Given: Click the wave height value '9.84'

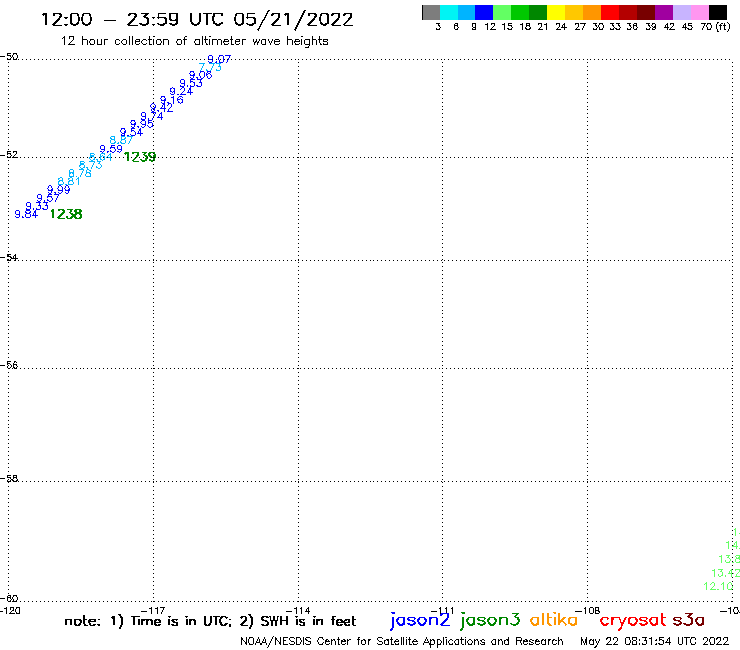Looking at the screenshot, I should (26, 215).
